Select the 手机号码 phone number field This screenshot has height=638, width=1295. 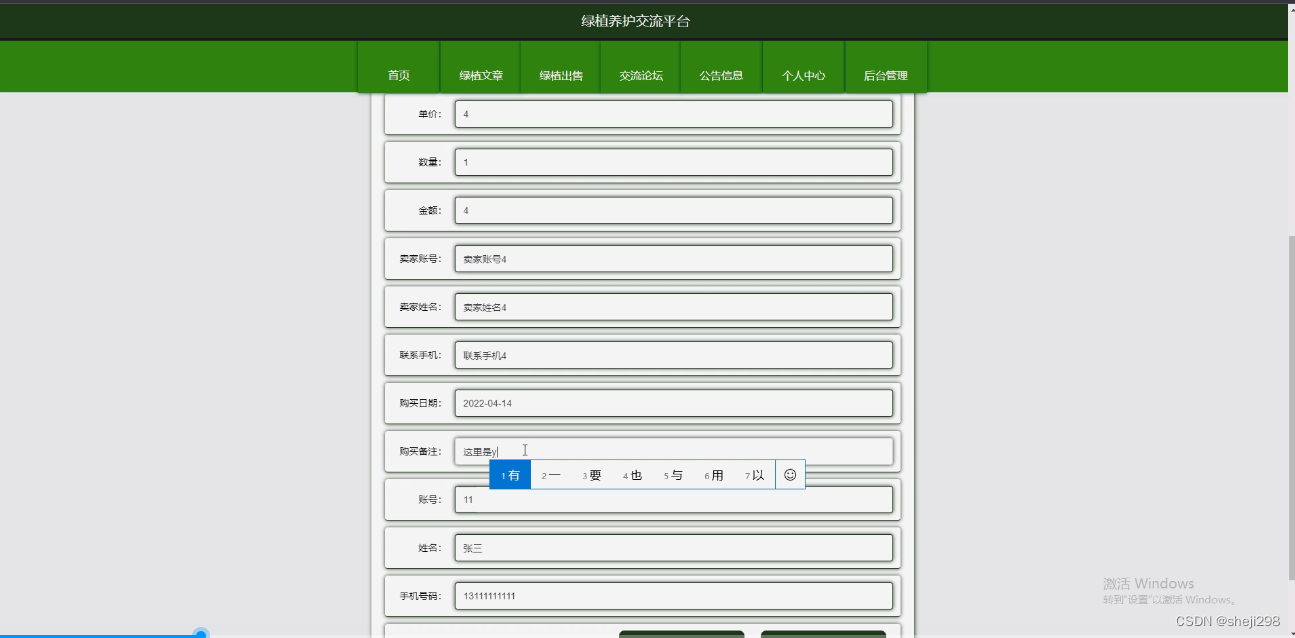click(673, 595)
